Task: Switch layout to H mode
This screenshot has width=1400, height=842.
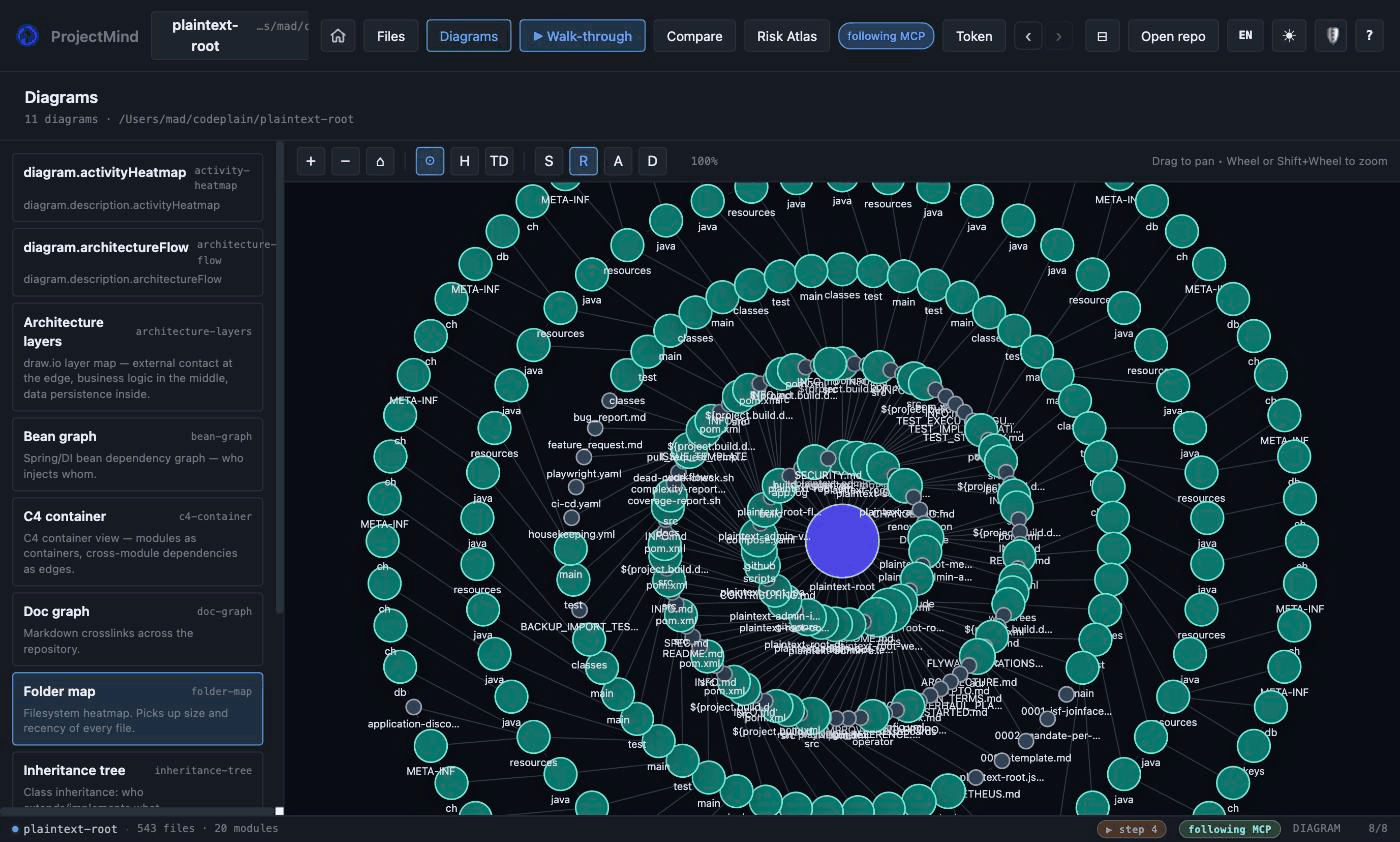Action: tap(464, 161)
